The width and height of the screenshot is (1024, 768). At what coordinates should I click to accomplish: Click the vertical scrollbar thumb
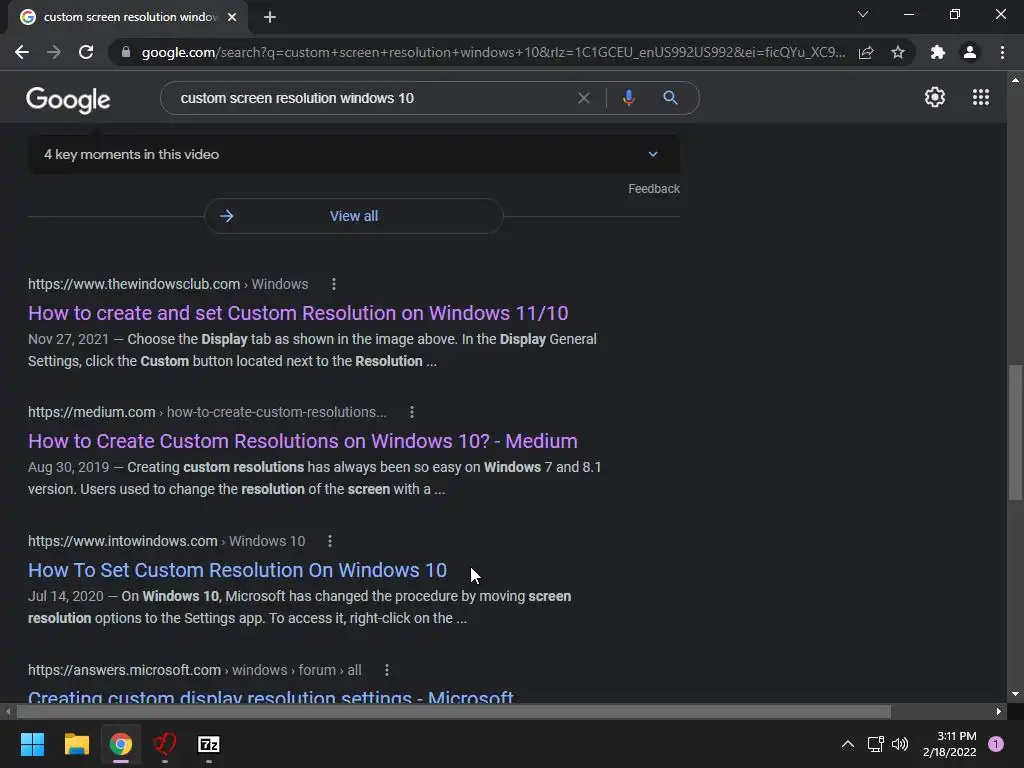[x=1015, y=432]
